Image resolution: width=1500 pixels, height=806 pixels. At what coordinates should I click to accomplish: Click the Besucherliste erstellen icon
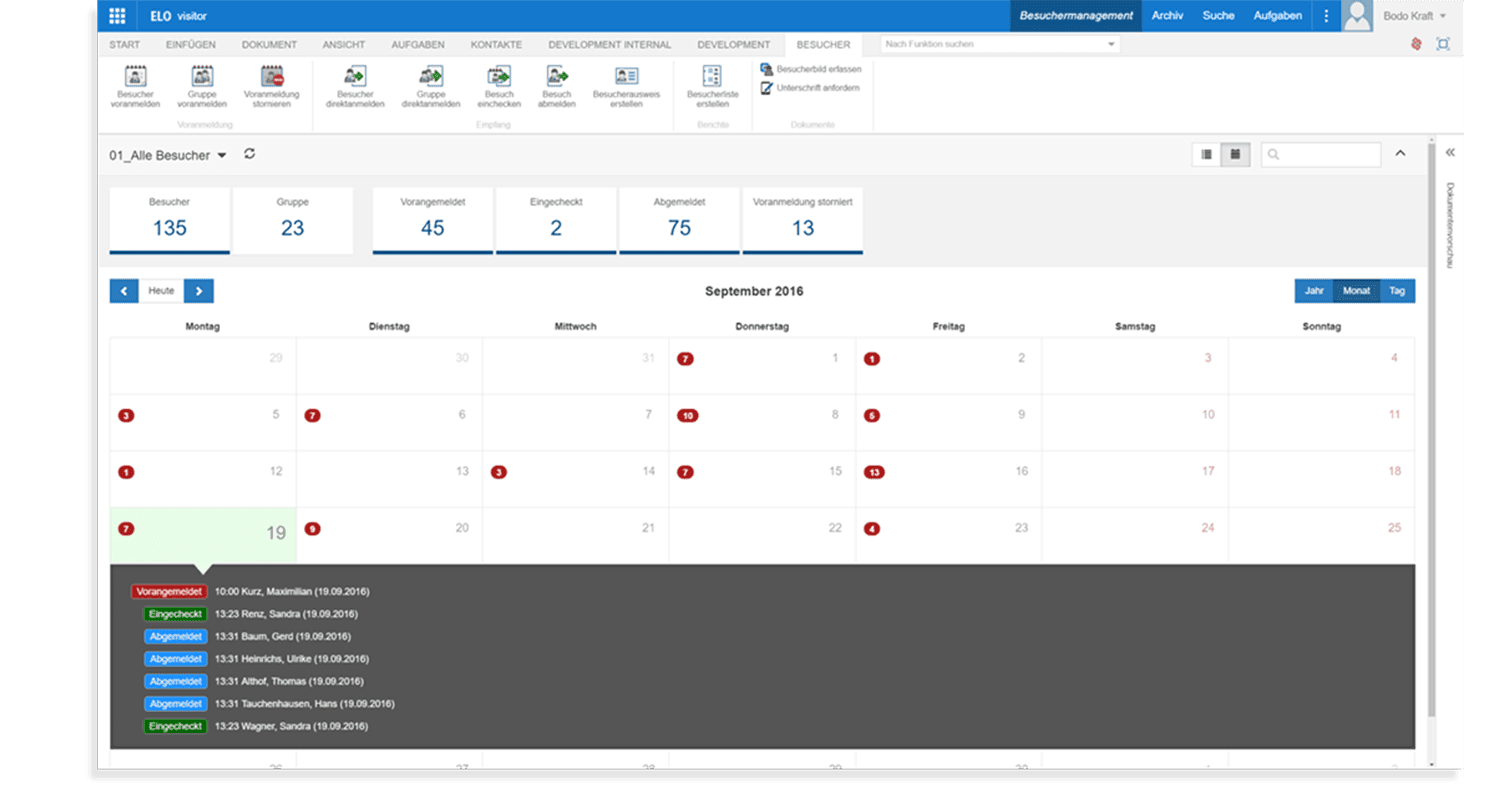[712, 77]
